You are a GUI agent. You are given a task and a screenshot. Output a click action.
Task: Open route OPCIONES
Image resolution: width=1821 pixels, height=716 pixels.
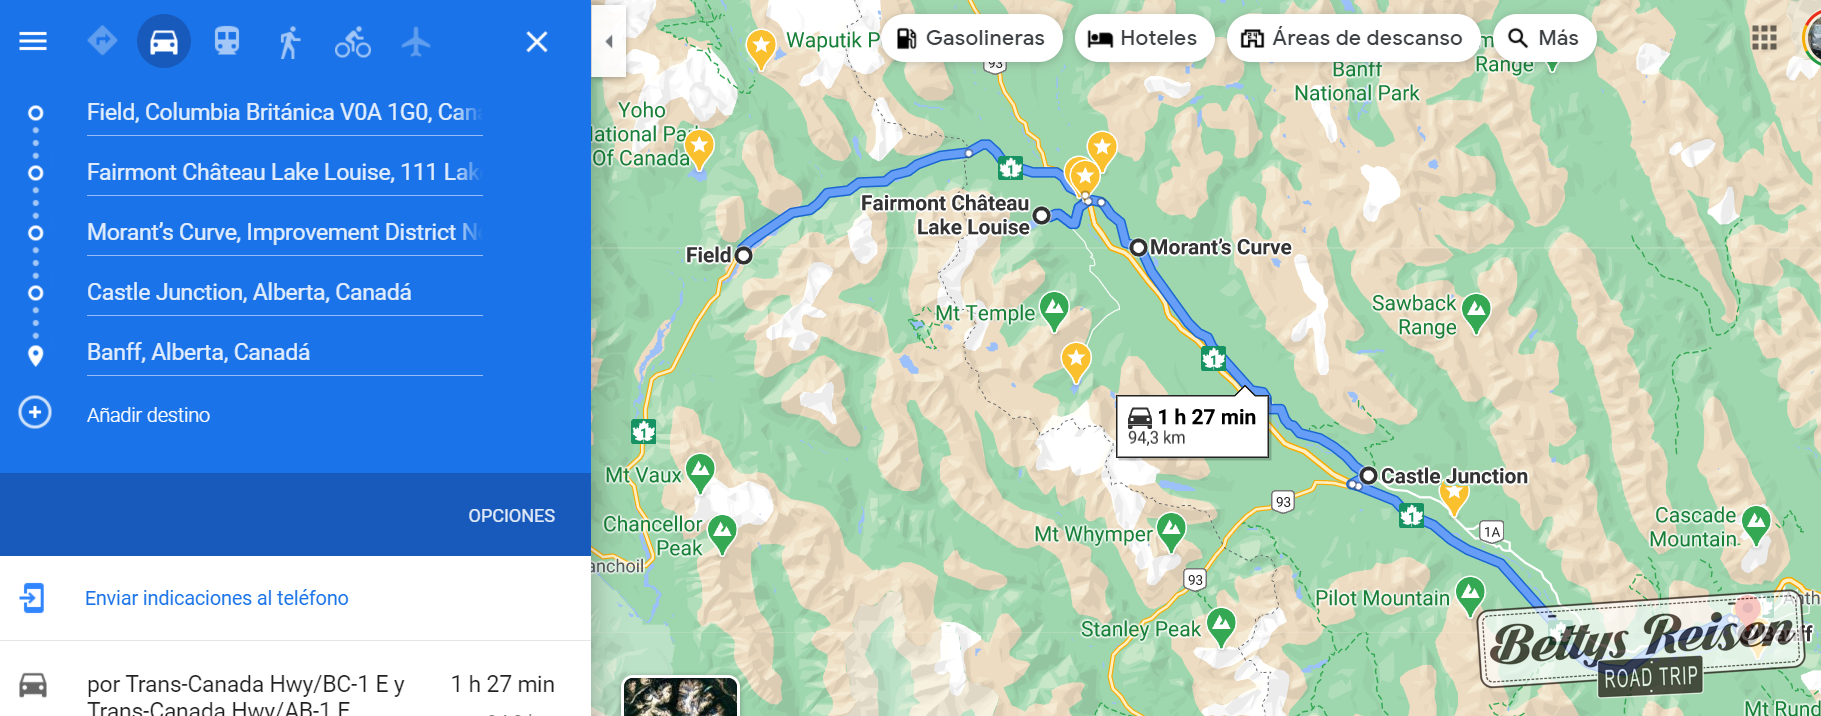point(512,516)
